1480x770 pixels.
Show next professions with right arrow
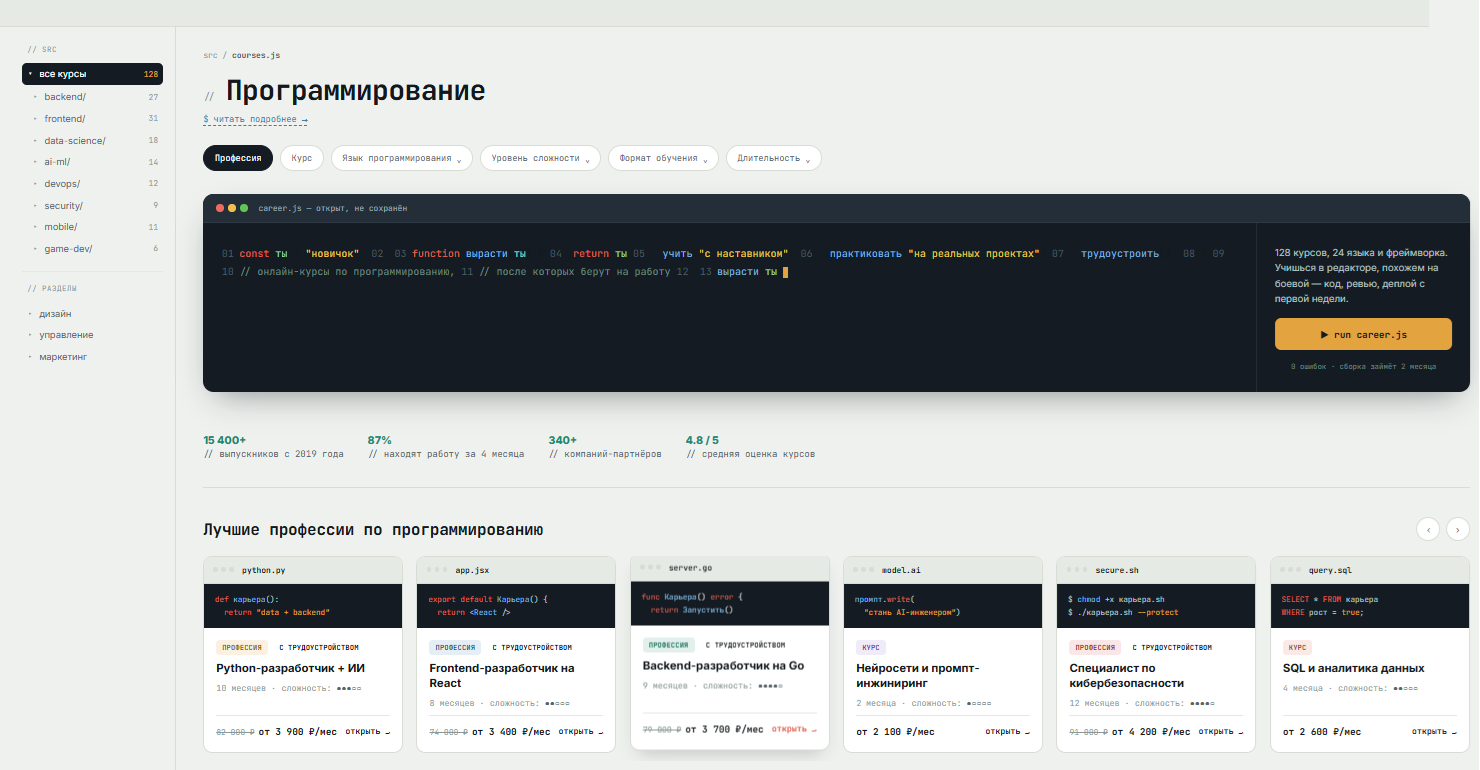coord(1458,529)
